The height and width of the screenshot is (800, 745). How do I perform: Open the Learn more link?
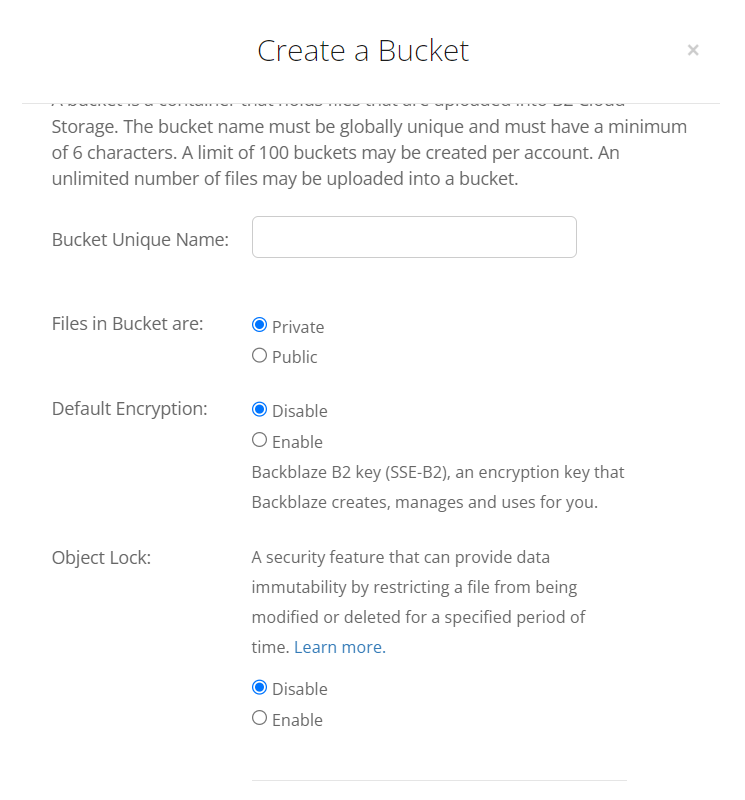coord(339,647)
